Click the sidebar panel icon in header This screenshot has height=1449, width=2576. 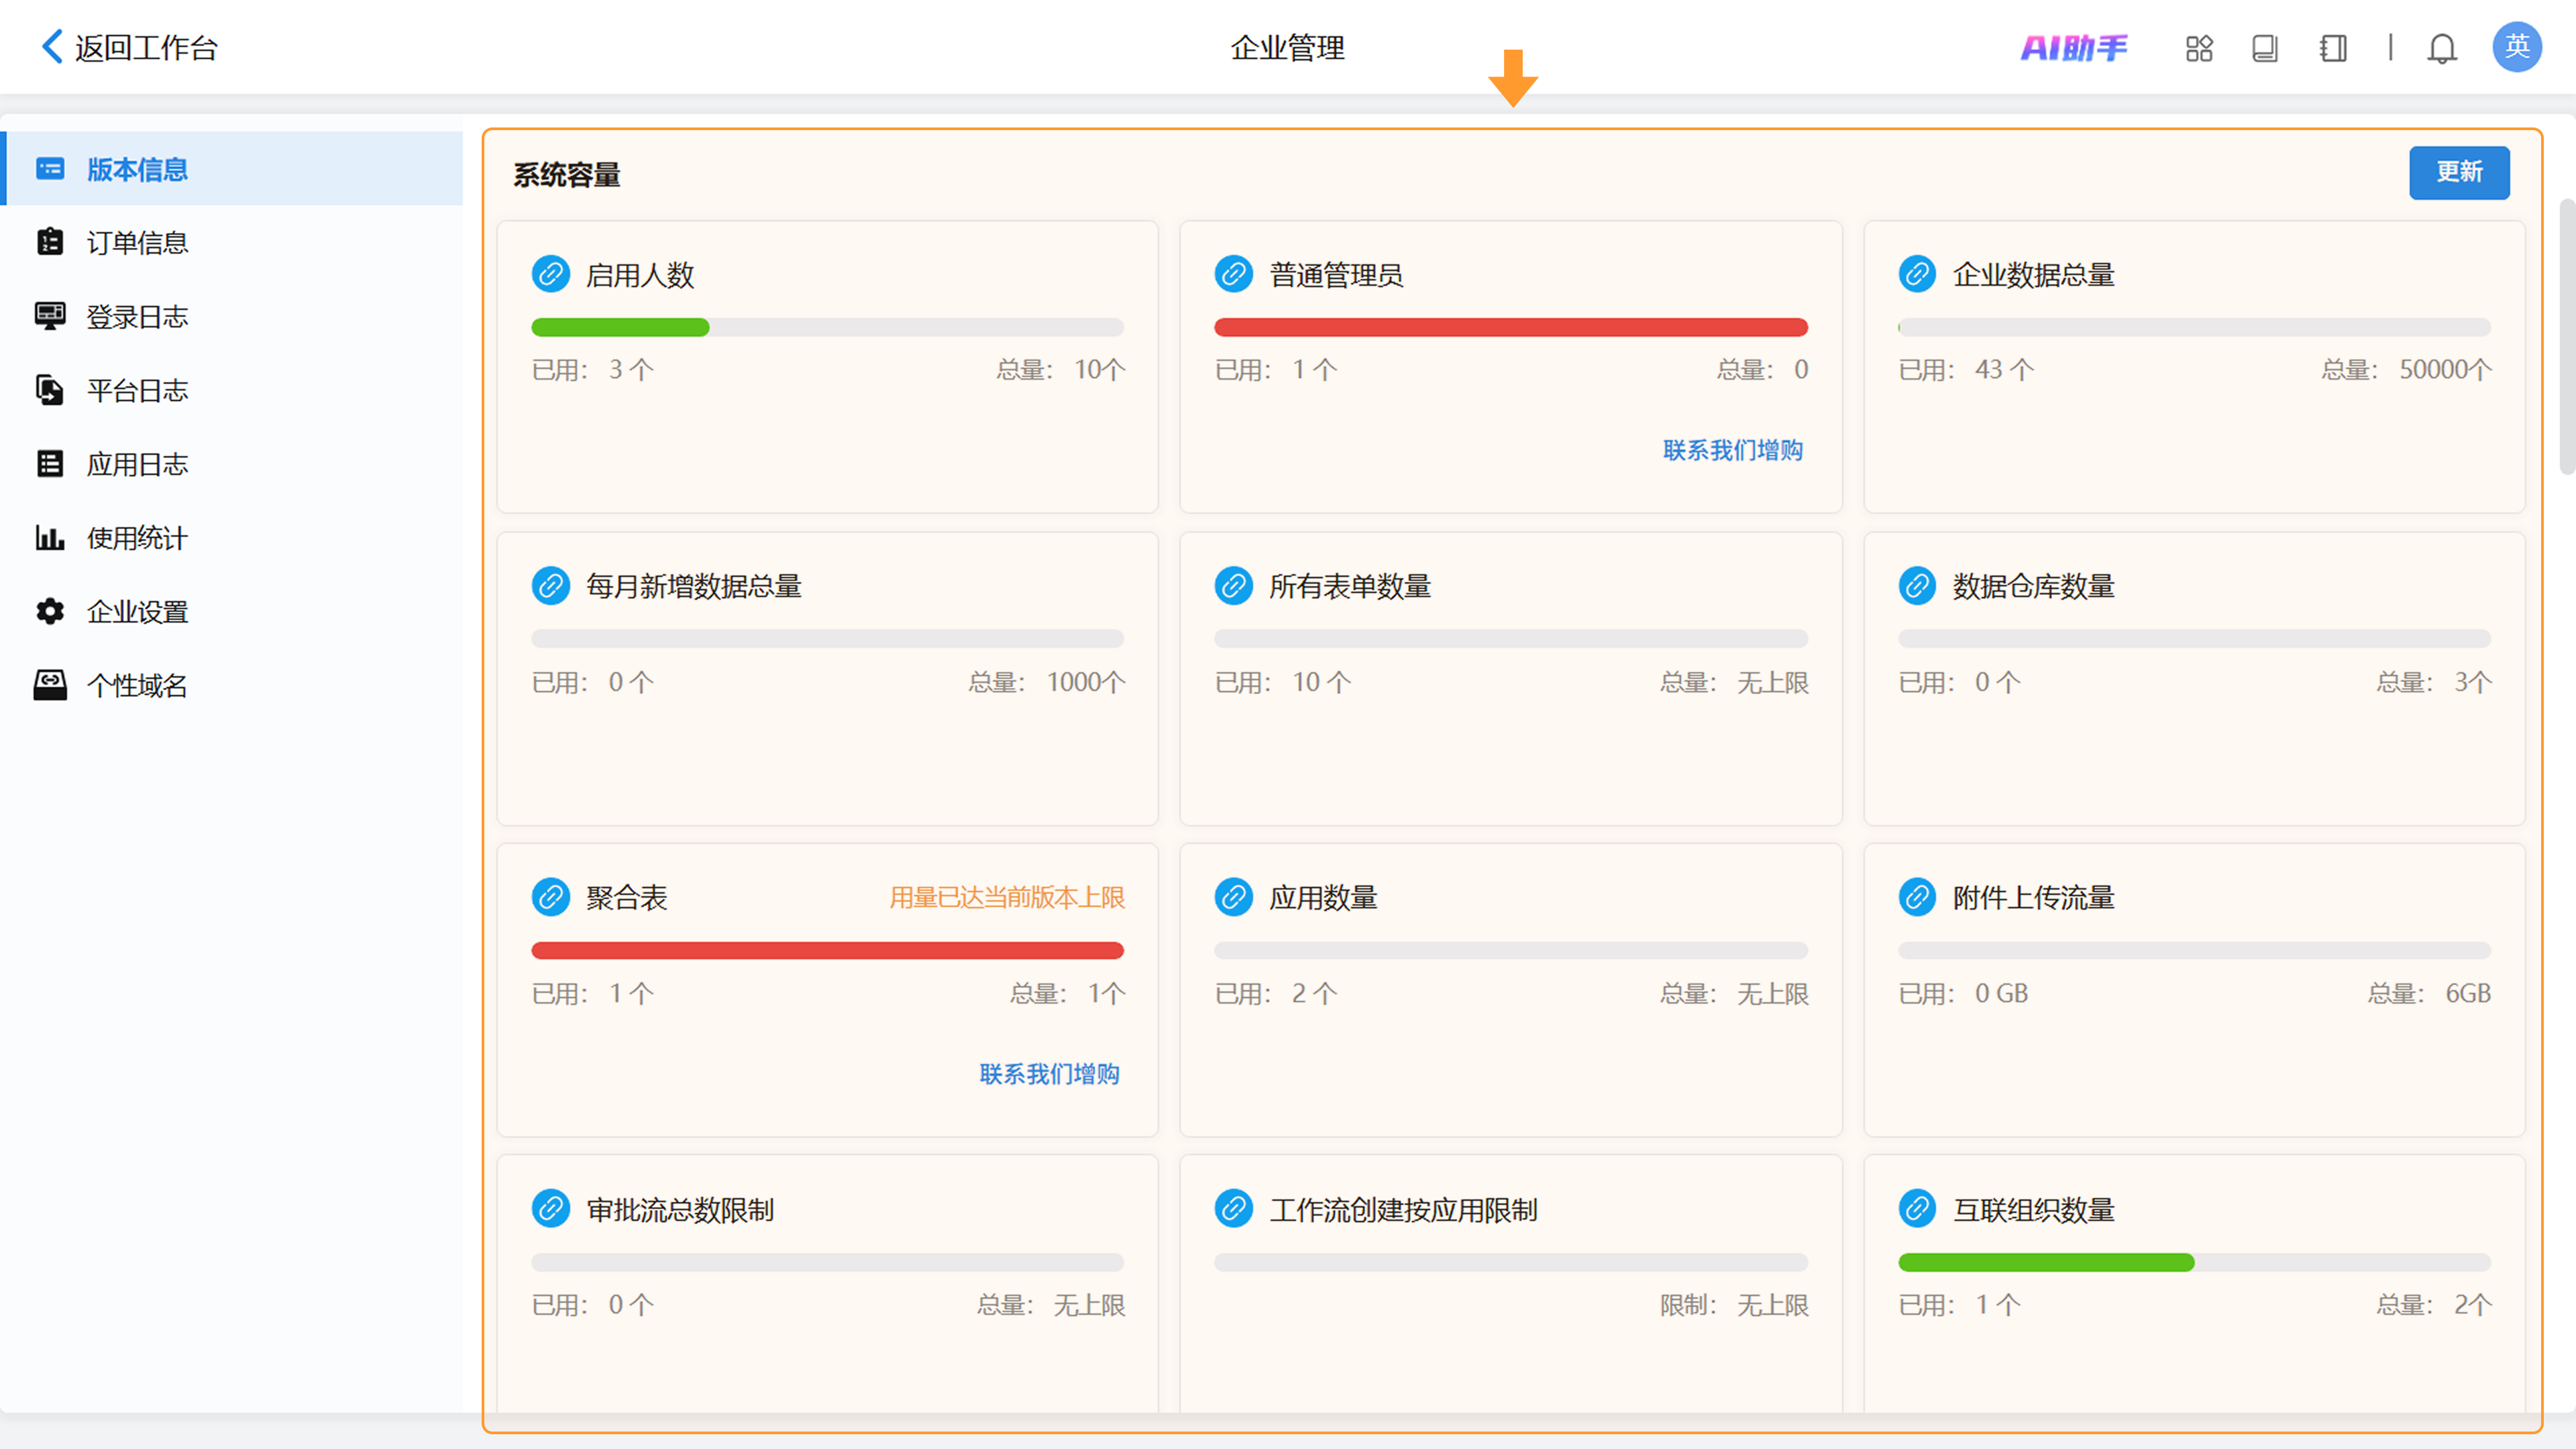point(2333,48)
